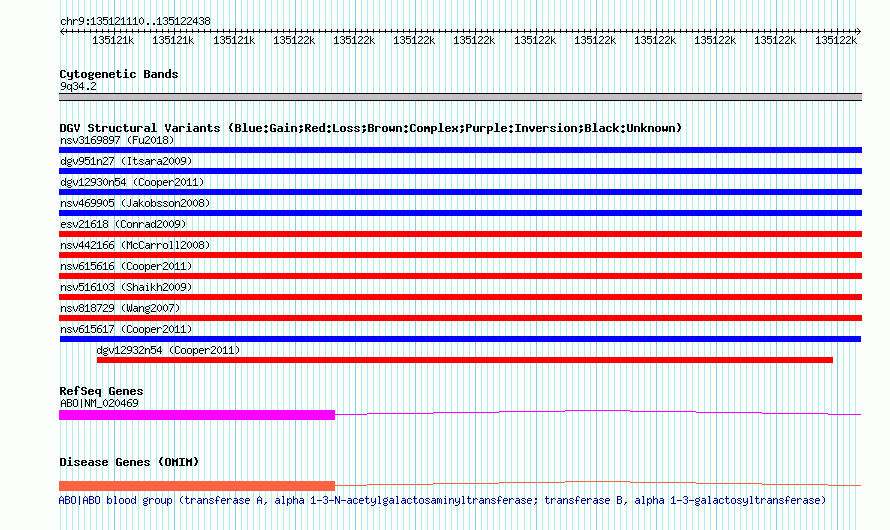
Task: Open variant label nsv818729 (Wang2007)
Action: [x=120, y=308]
